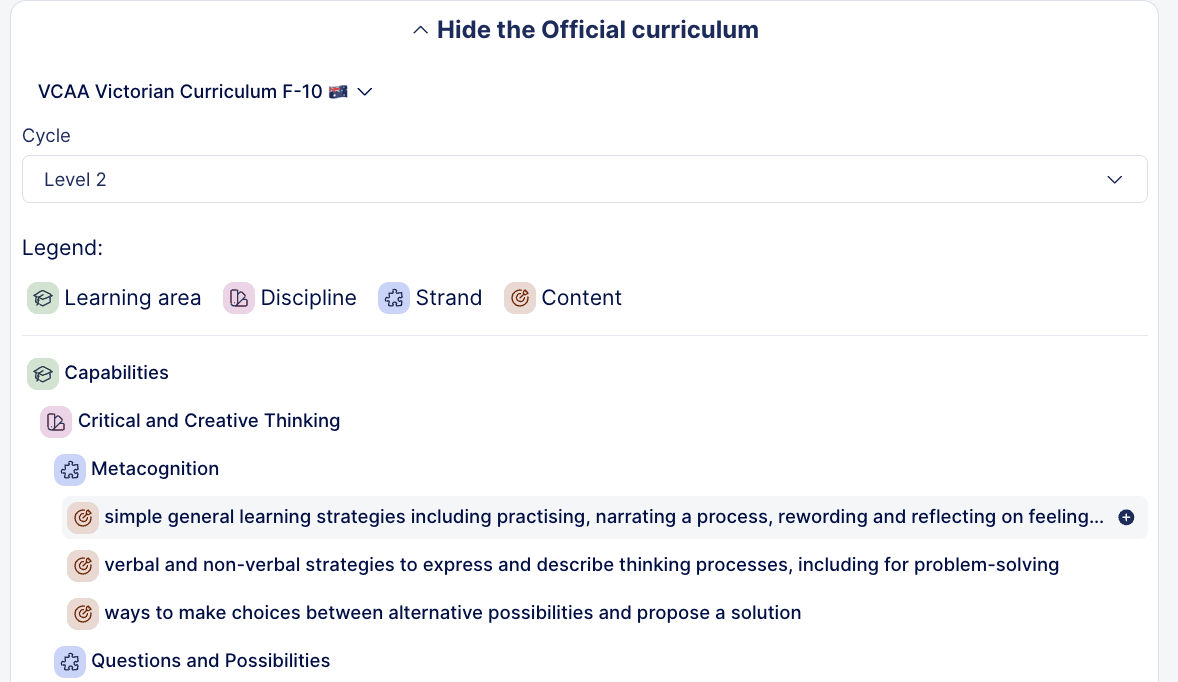Click the Critical and Creative Thinking discipline icon
The width and height of the screenshot is (1178, 682).
(x=56, y=421)
